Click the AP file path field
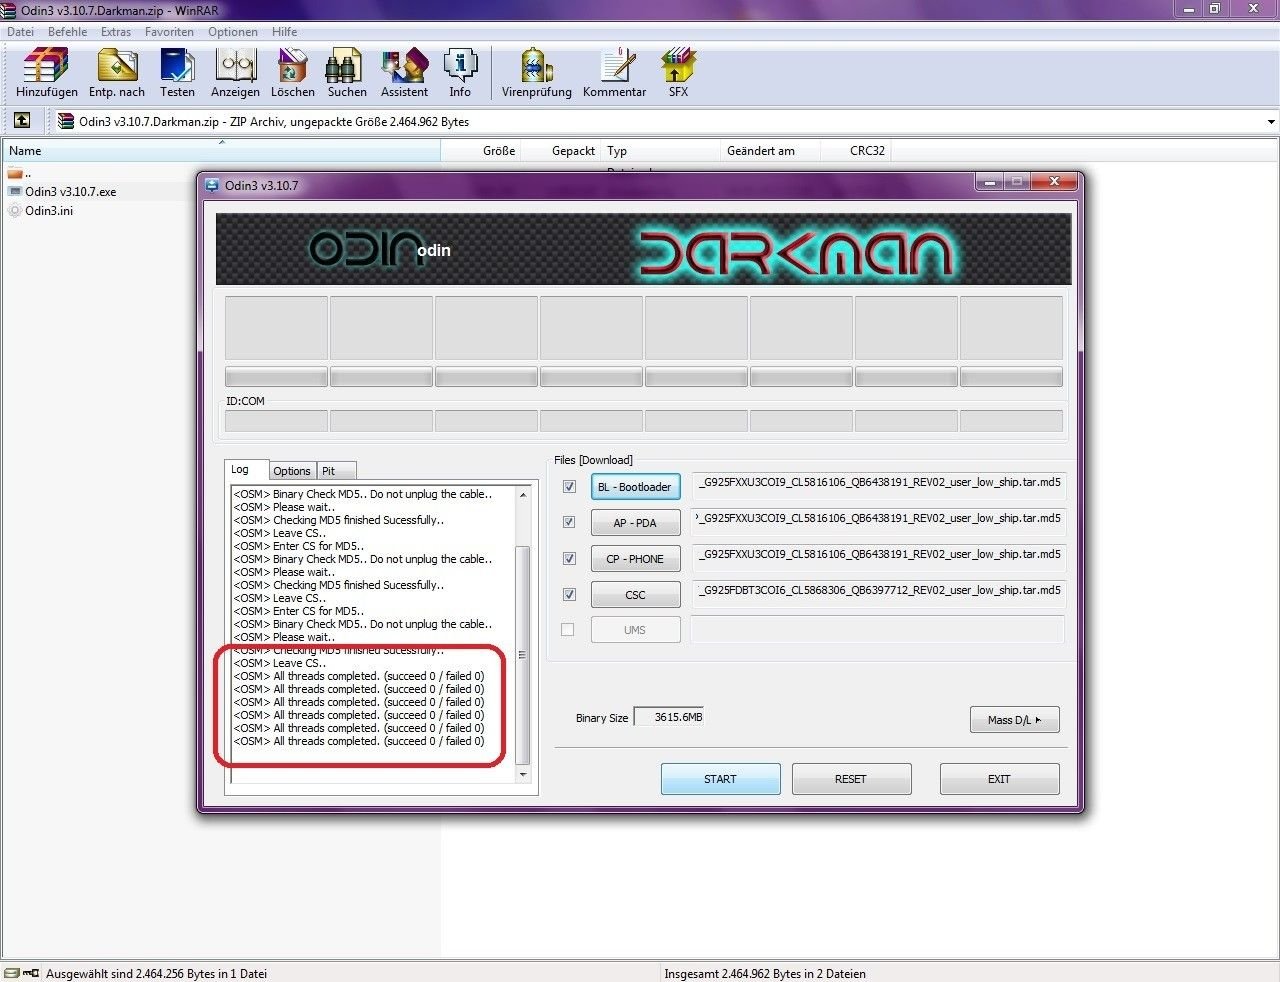This screenshot has width=1280, height=982. (878, 522)
